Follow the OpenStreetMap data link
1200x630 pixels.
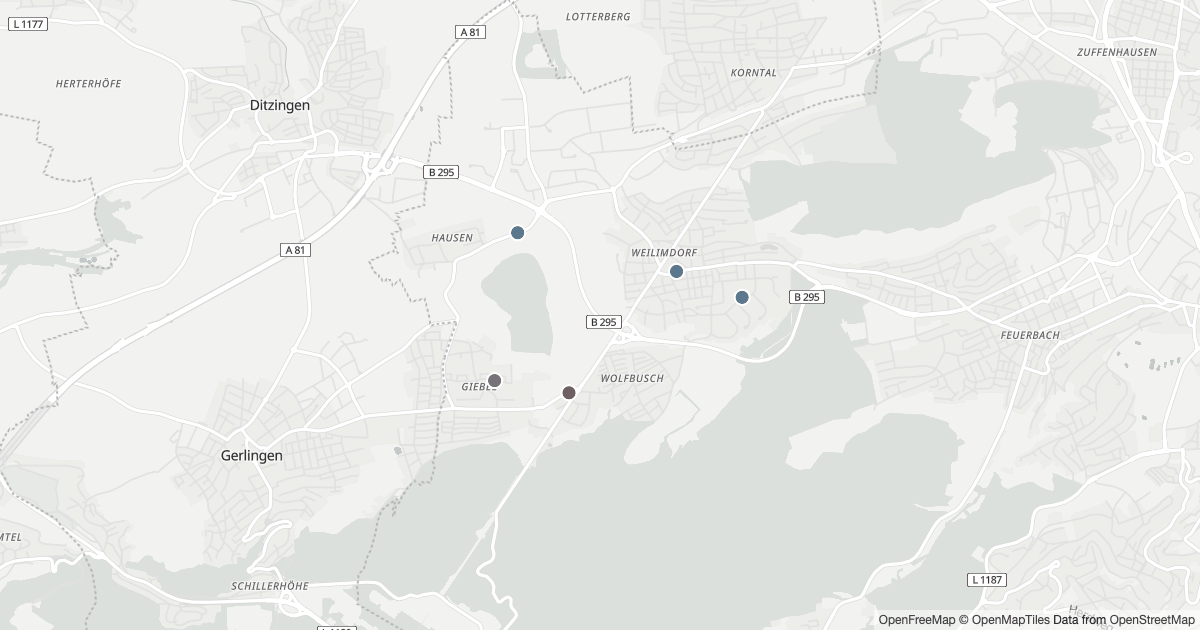click(x=1150, y=620)
